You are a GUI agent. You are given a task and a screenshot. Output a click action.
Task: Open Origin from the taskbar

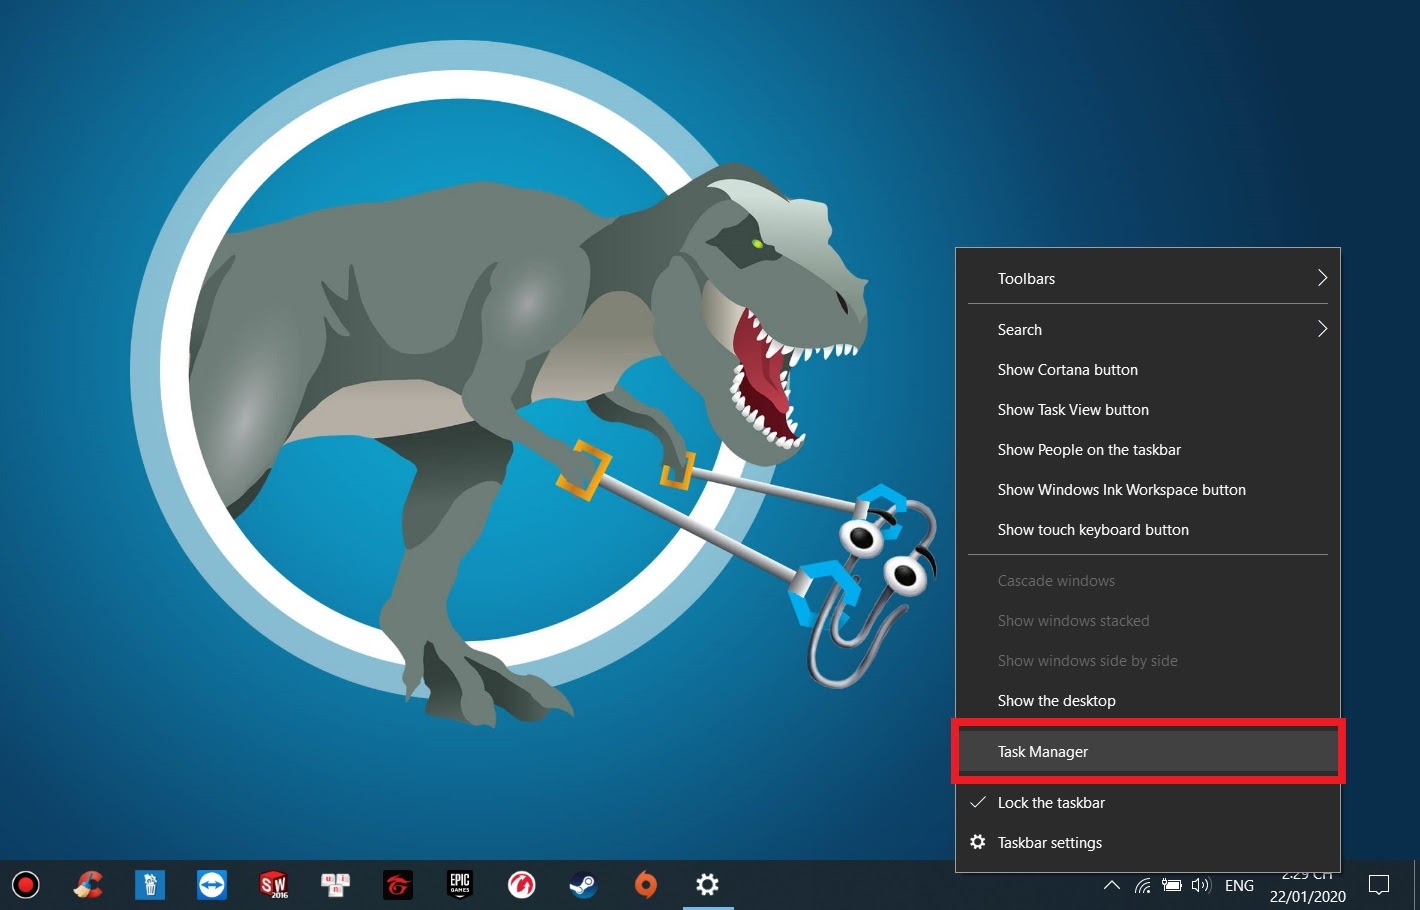pyautogui.click(x=646, y=885)
